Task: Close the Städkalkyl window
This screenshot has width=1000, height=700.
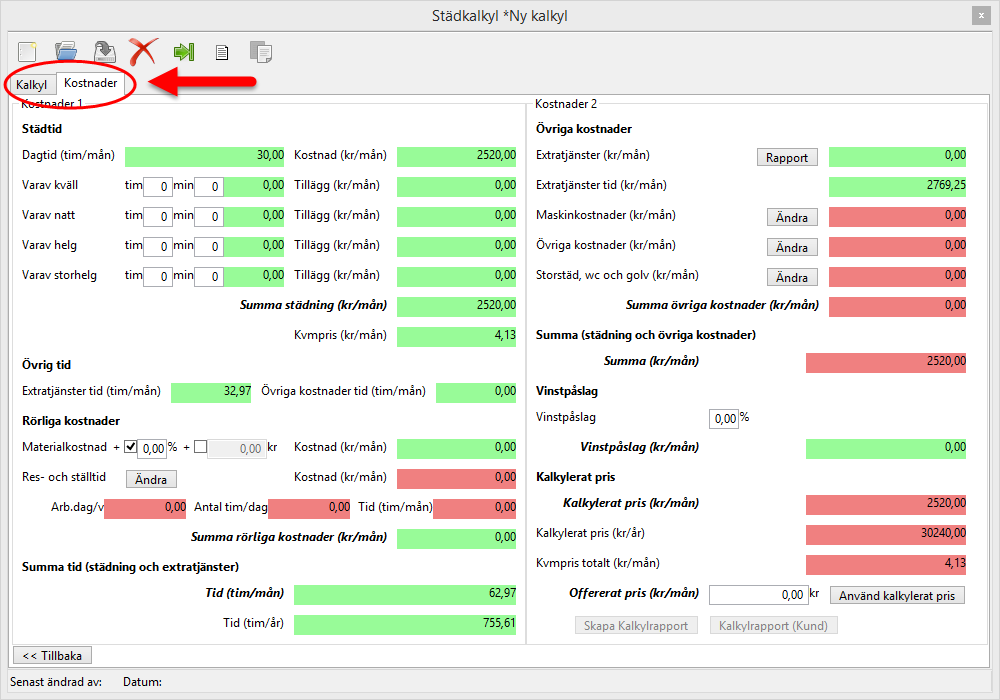Action: [x=980, y=15]
